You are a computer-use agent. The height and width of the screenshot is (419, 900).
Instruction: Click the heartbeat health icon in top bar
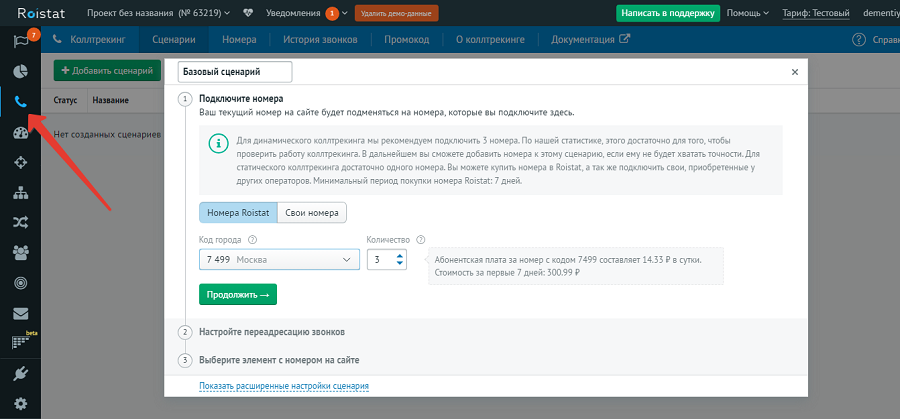pyautogui.click(x=248, y=13)
